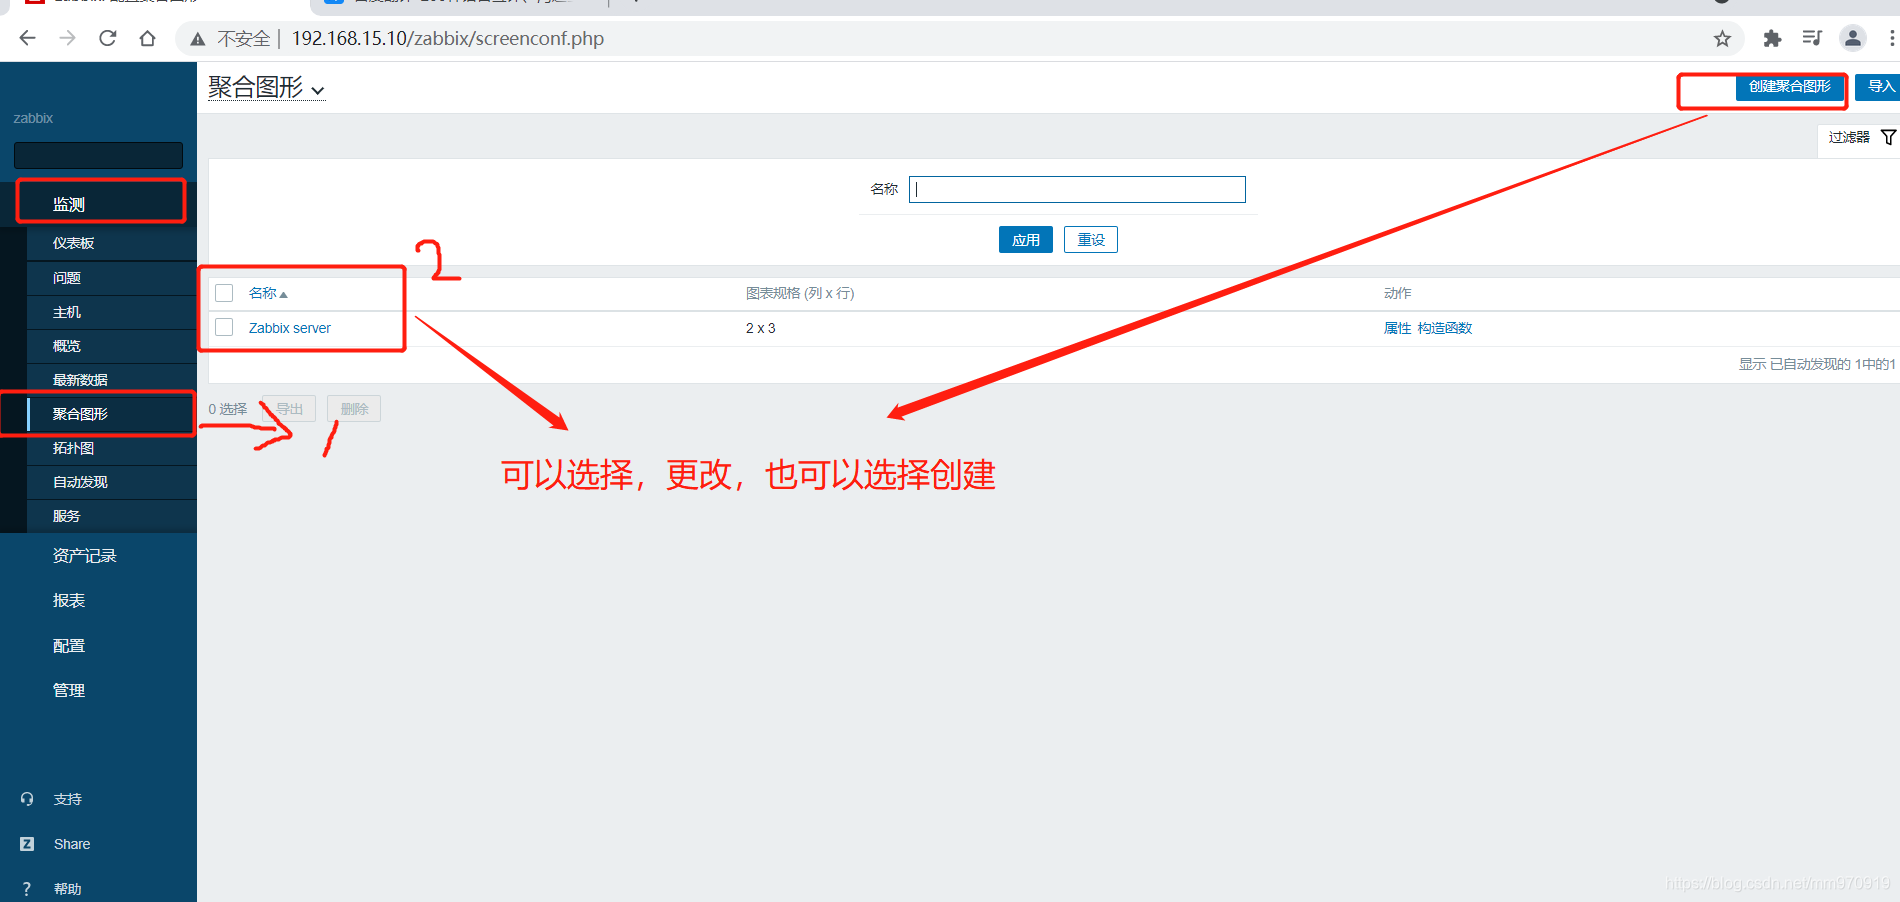Open the browser extensions puzzle icon
This screenshot has height=902, width=1900.
pyautogui.click(x=1772, y=38)
